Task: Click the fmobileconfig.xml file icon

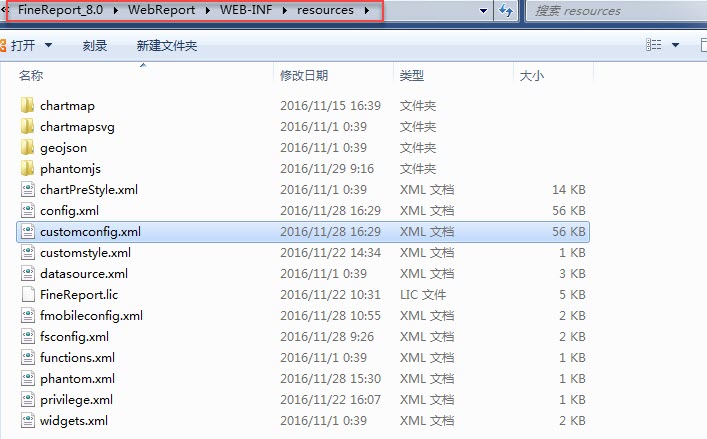Action: (28, 316)
